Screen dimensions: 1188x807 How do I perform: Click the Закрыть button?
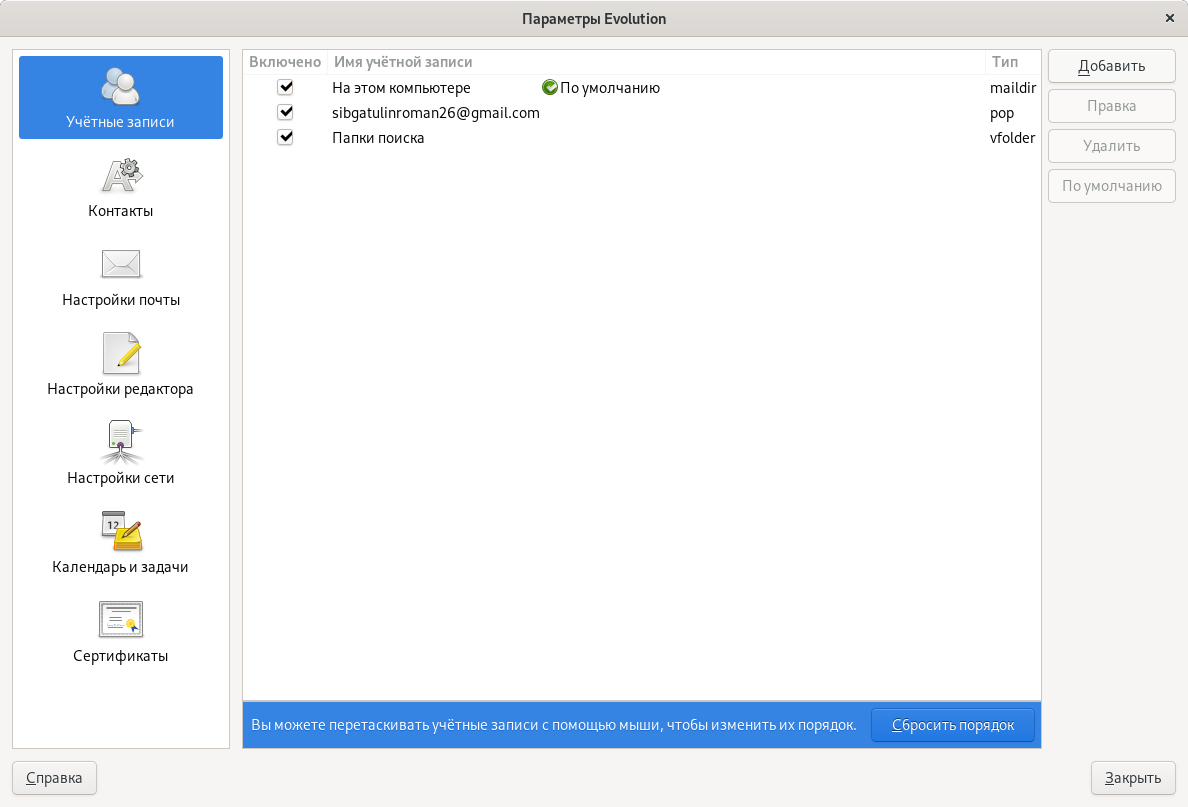coord(1133,778)
